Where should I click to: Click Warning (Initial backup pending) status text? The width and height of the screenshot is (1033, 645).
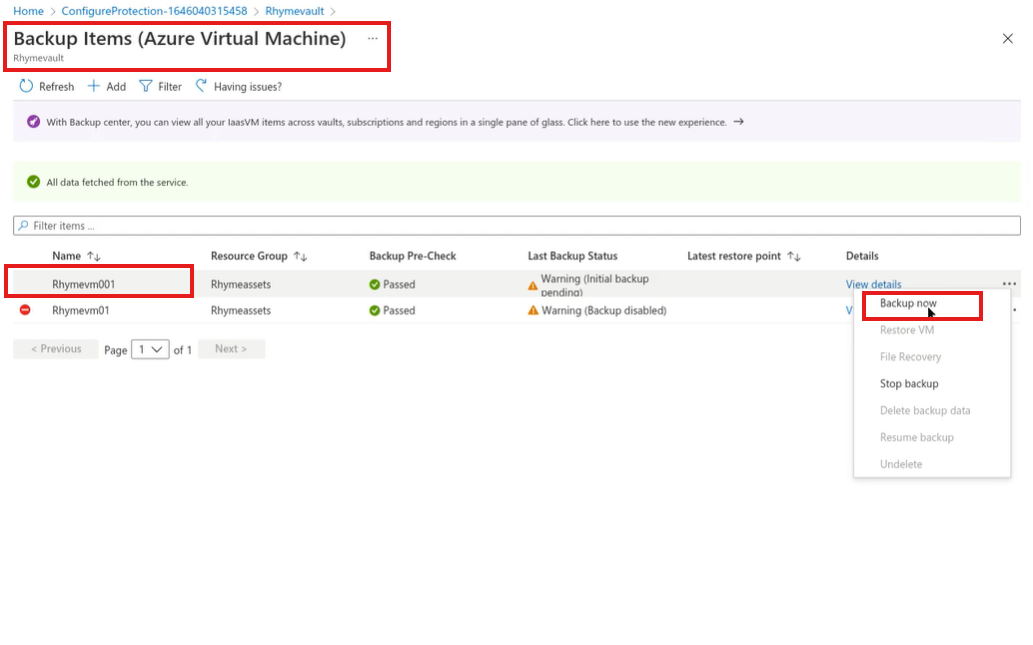[x=595, y=285]
